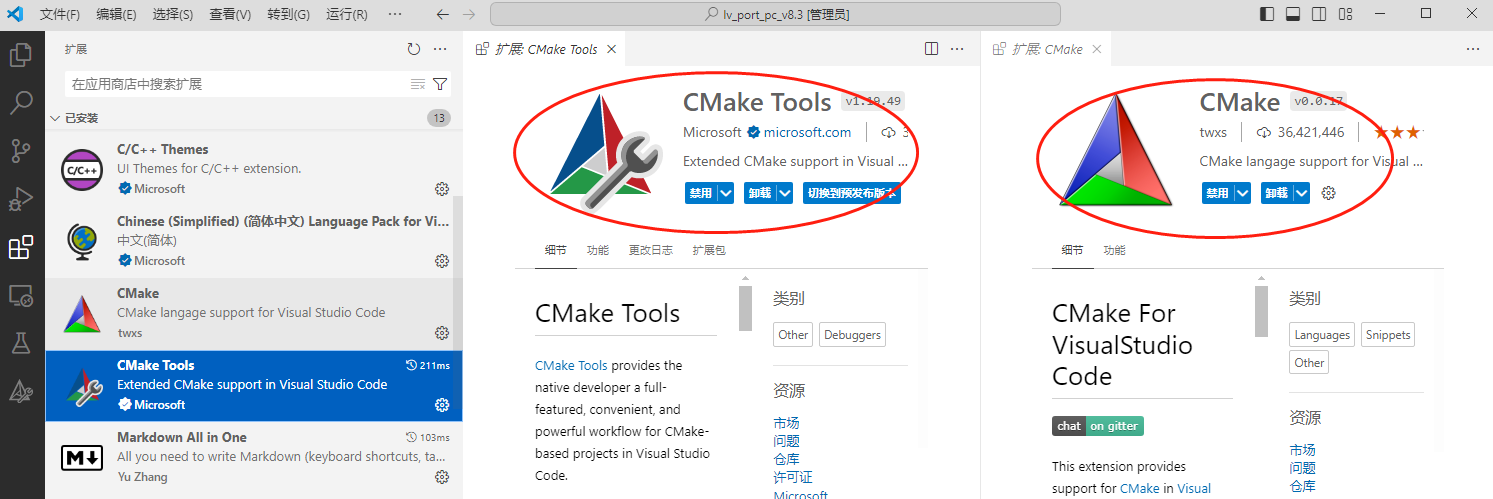The width and height of the screenshot is (1493, 499).
Task: Open gear menu for C/C++ Themes
Action: 442,189
